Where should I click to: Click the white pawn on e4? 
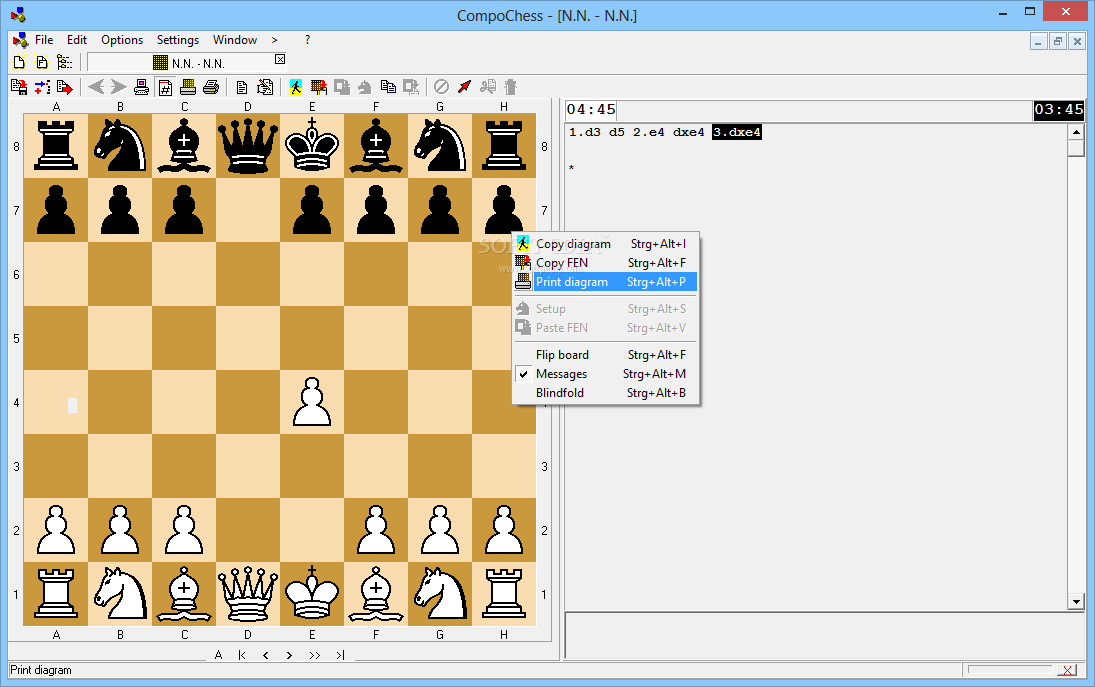coord(312,402)
